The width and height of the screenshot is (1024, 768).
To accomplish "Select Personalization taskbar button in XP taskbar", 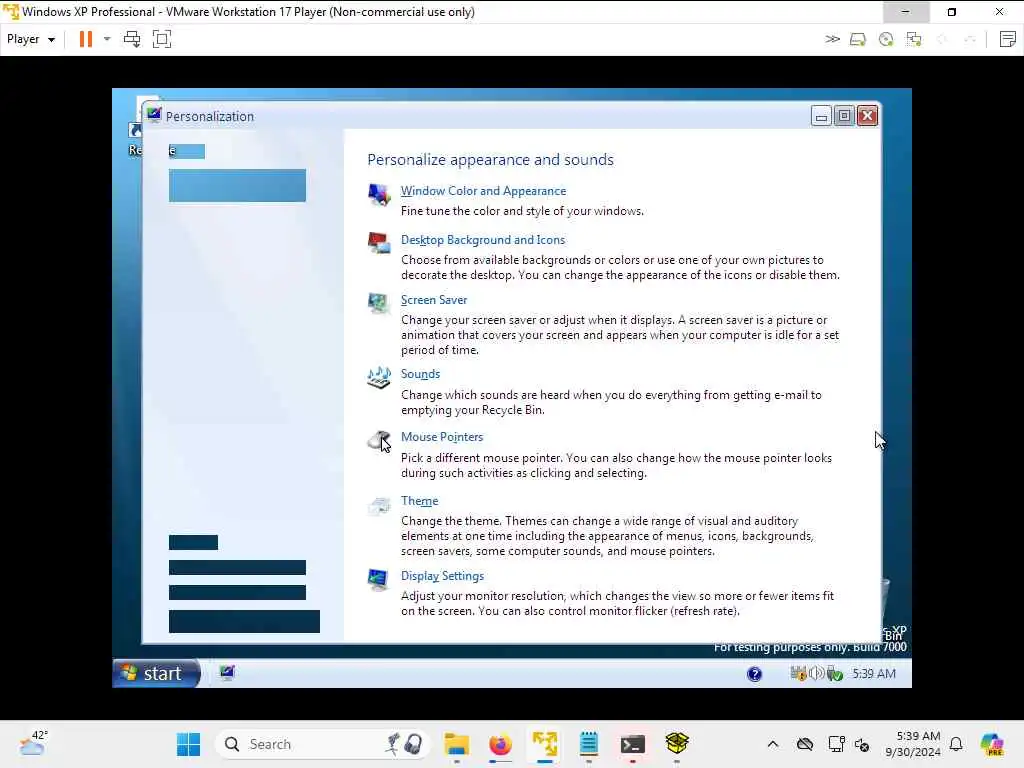I will tap(227, 673).
